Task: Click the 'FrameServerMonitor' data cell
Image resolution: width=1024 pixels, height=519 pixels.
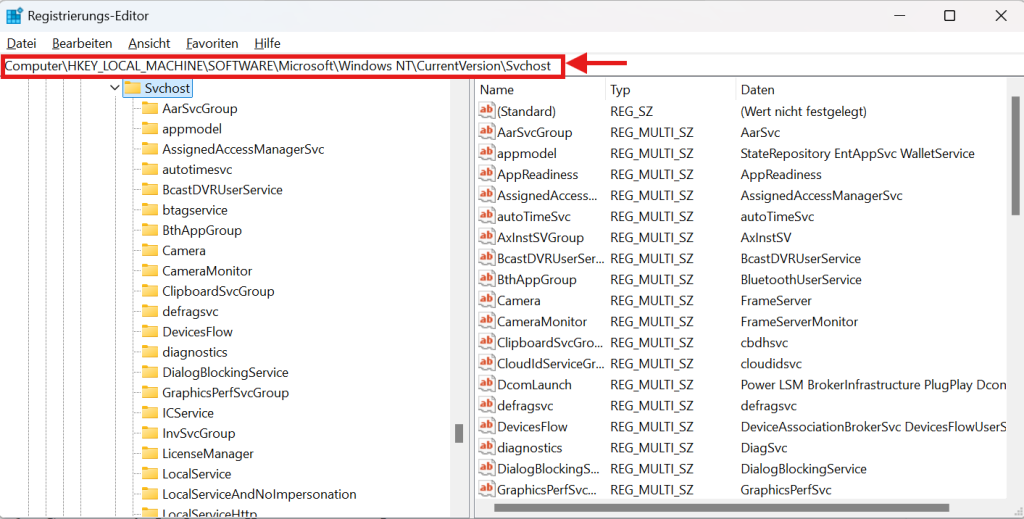Action: pyautogui.click(x=799, y=321)
